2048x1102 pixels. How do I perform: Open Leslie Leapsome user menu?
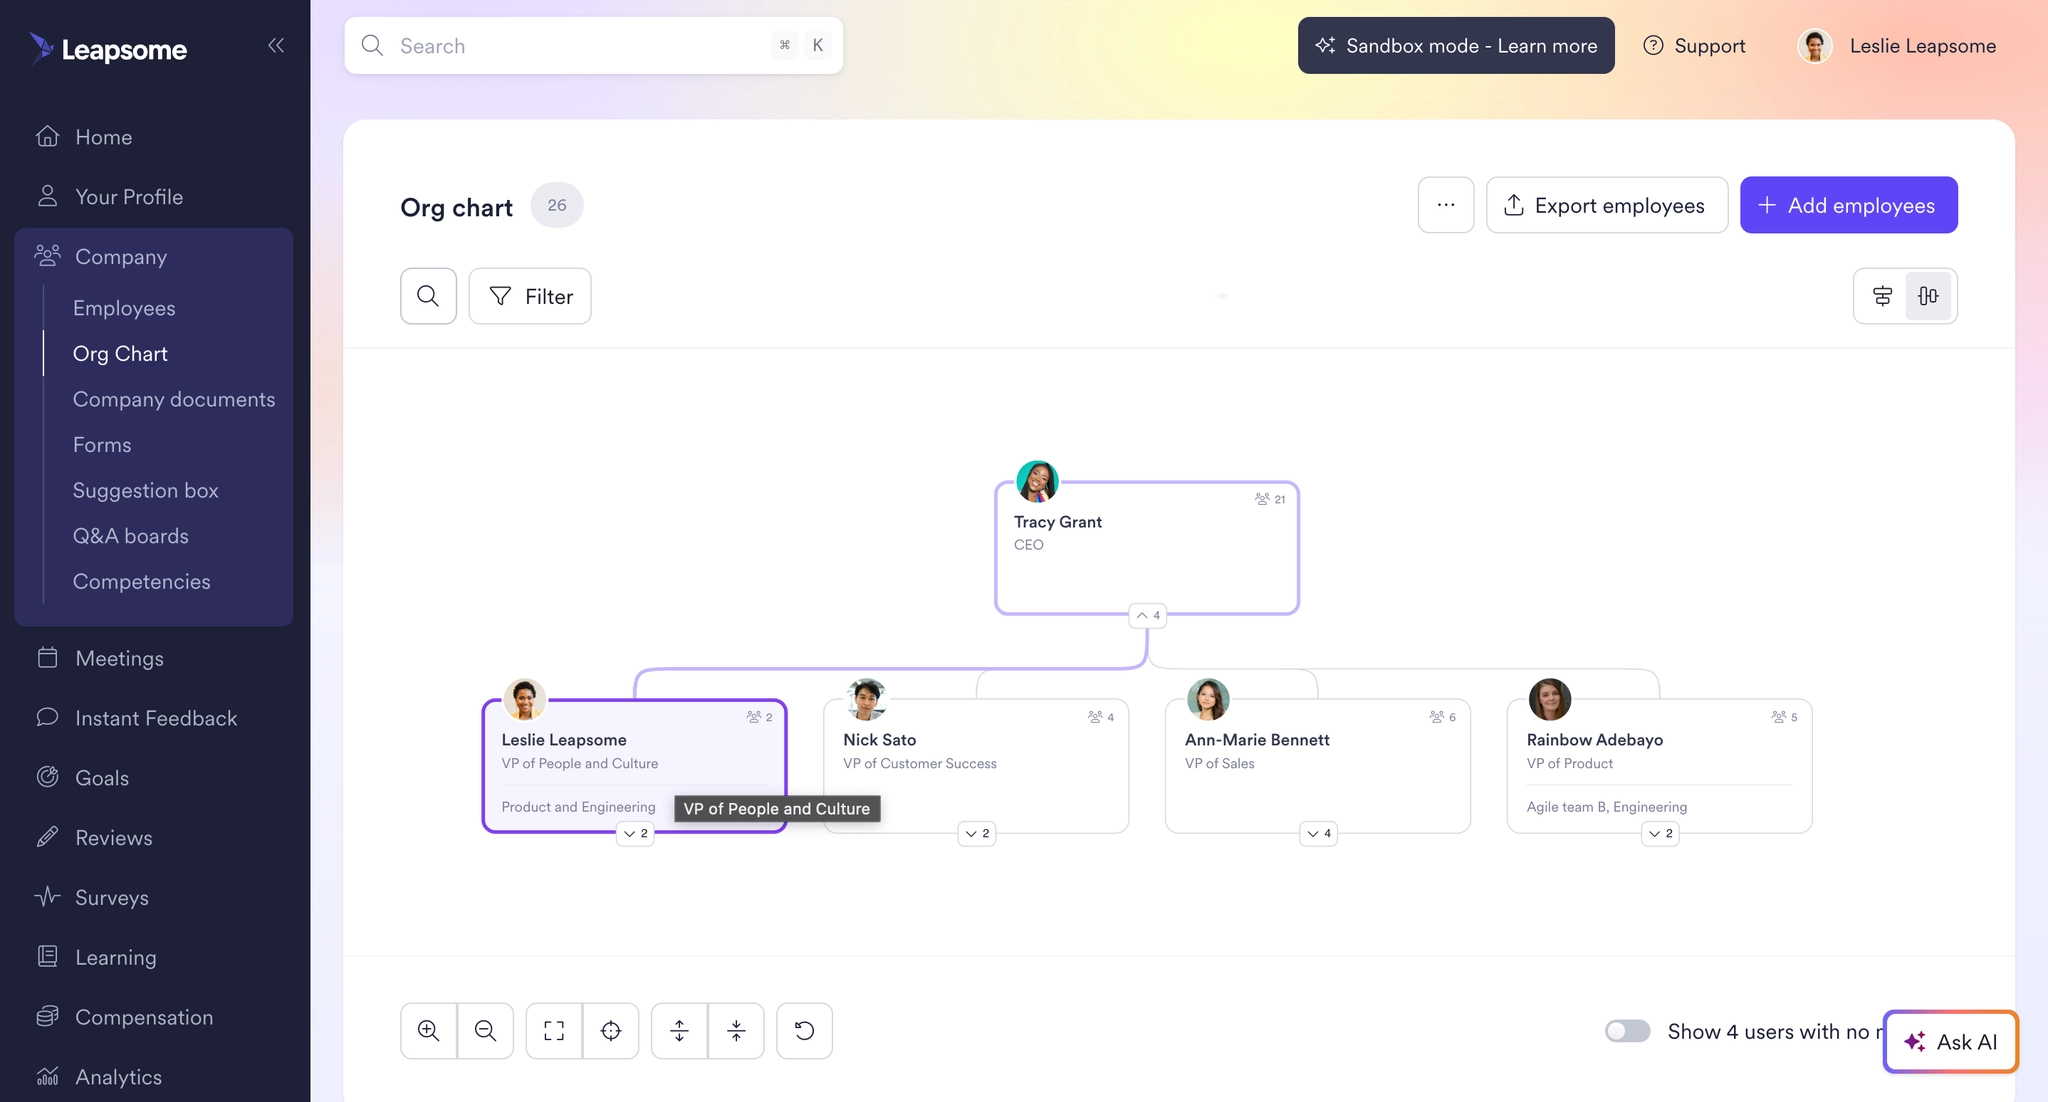pyautogui.click(x=1897, y=46)
